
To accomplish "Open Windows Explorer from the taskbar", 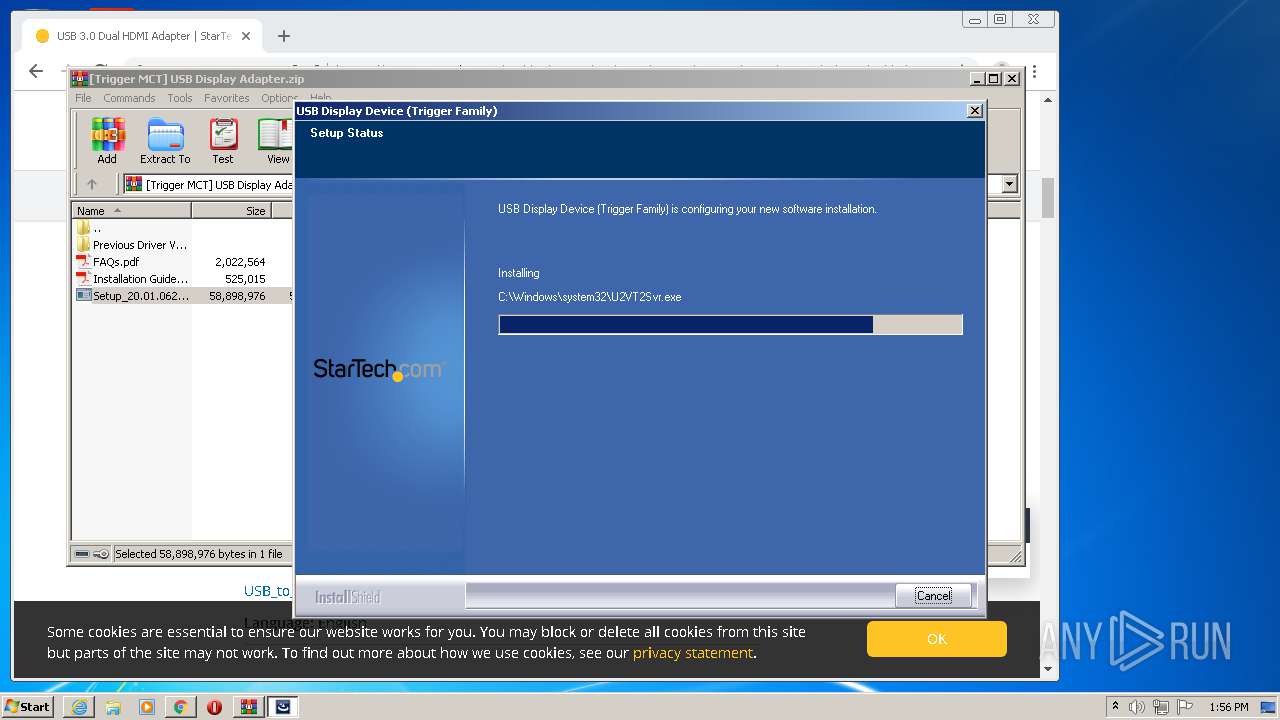I will click(113, 707).
